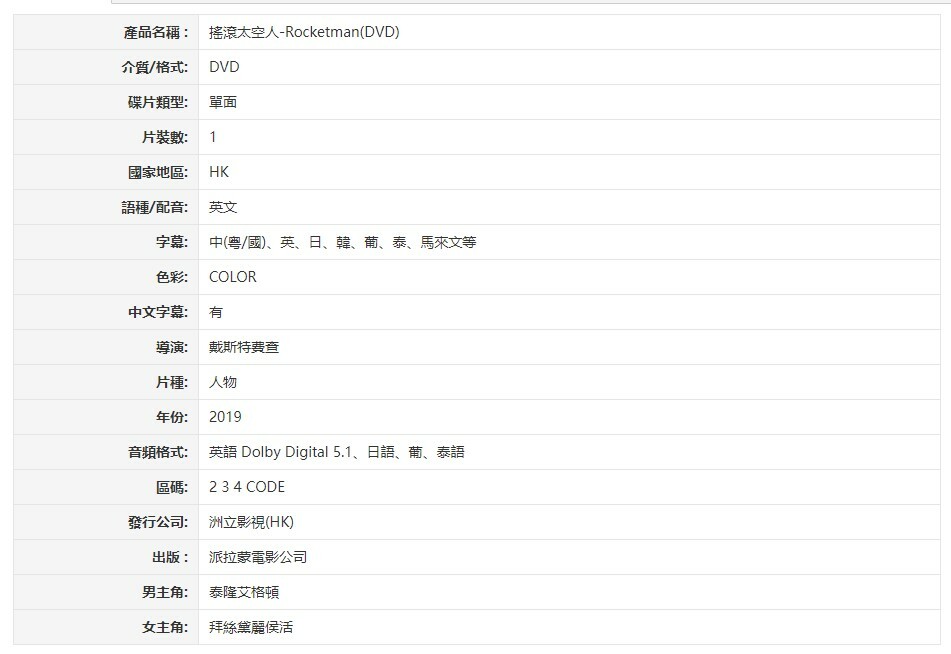
Task: Select lead actor 泰隆艾格頓
Action: click(244, 593)
